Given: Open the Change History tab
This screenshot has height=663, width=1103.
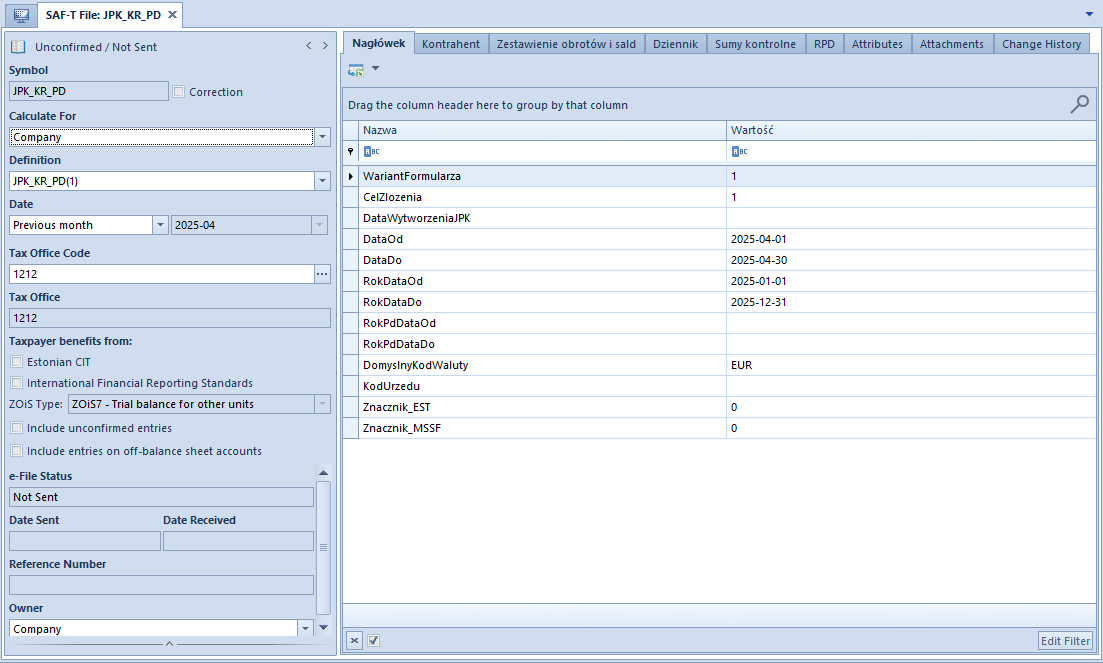Looking at the screenshot, I should click(1041, 44).
